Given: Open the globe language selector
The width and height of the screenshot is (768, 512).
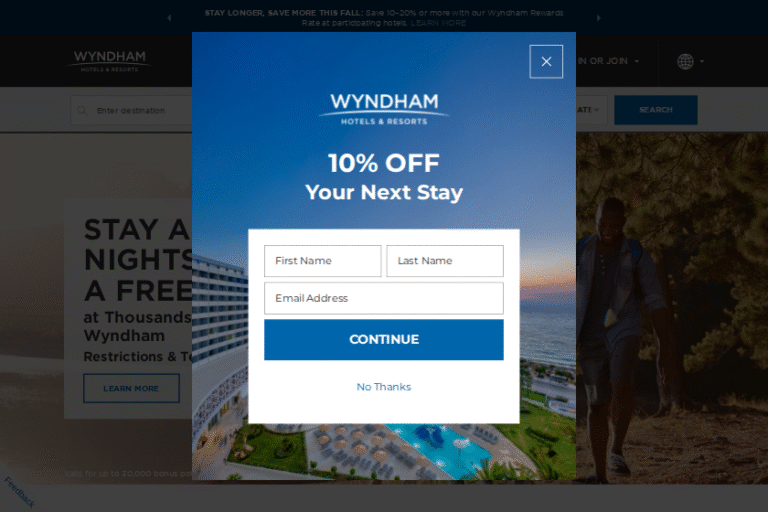Looking at the screenshot, I should click(685, 61).
